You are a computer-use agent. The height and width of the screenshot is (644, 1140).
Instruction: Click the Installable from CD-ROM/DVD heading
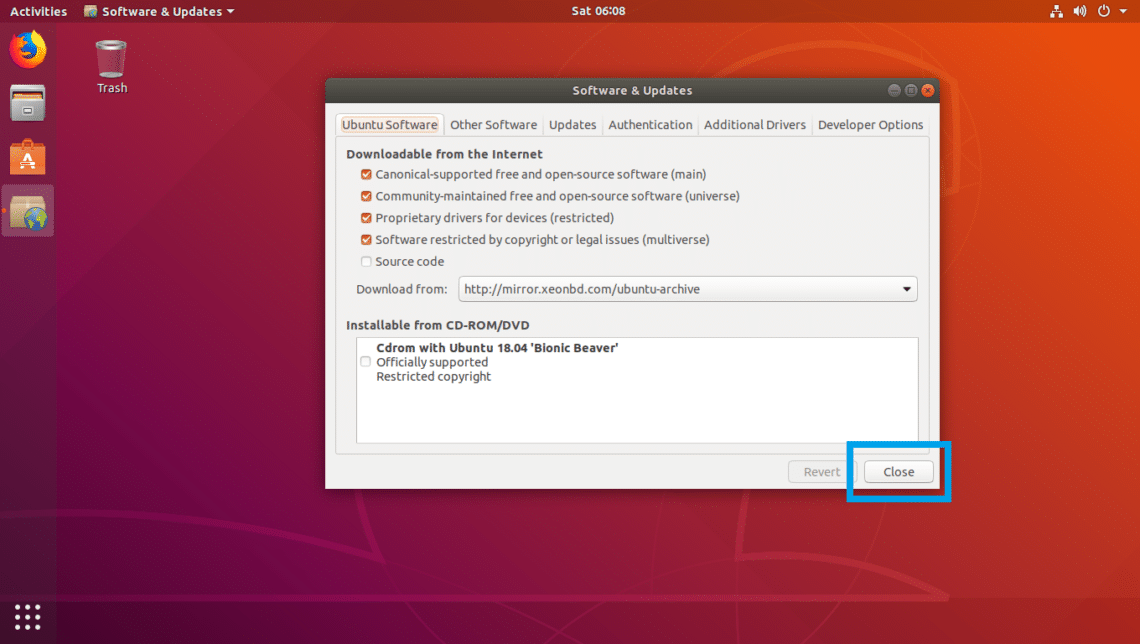(x=438, y=325)
